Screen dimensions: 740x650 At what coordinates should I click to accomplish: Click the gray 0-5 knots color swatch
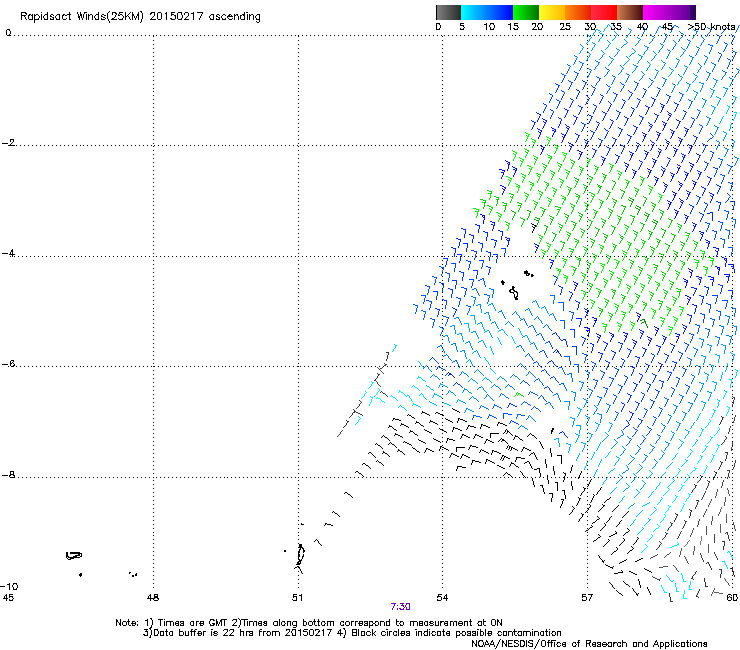point(448,12)
